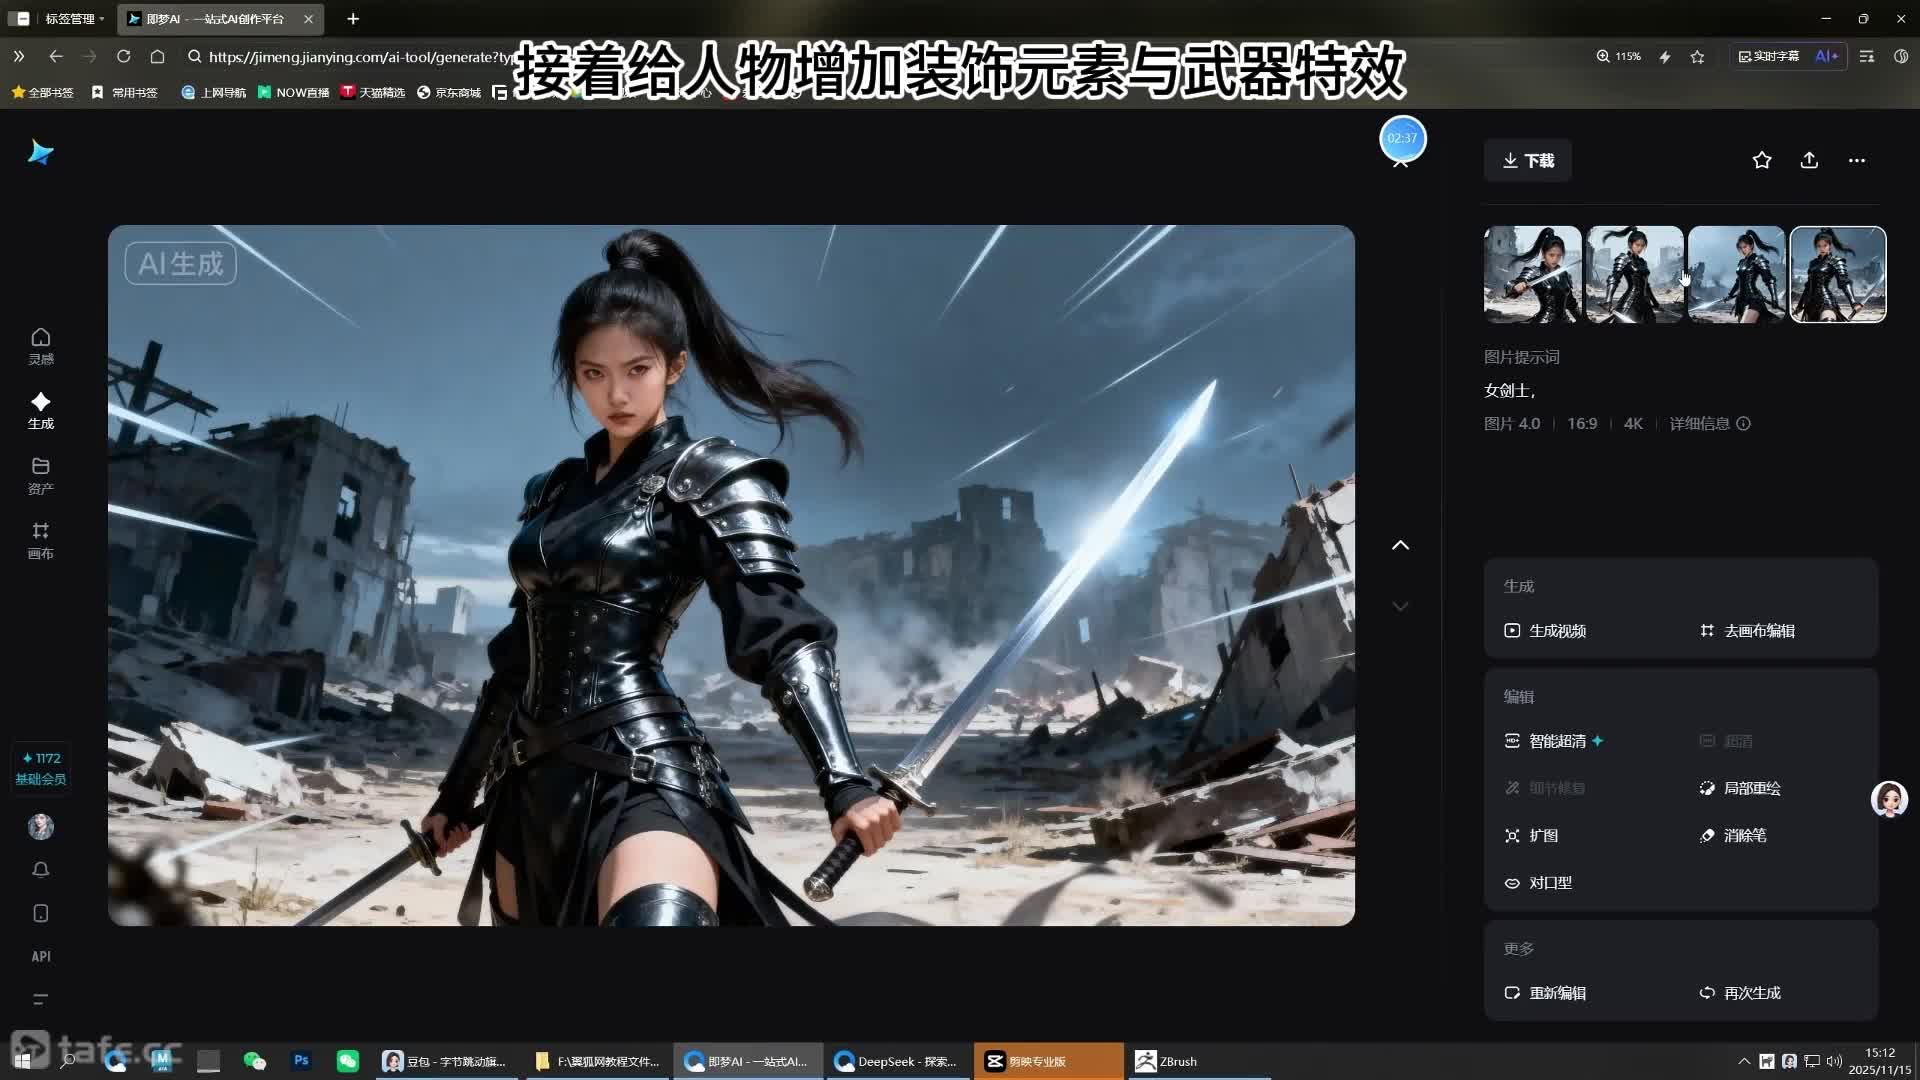
Task: Switch to the 即梦AI browser tab
Action: point(215,18)
